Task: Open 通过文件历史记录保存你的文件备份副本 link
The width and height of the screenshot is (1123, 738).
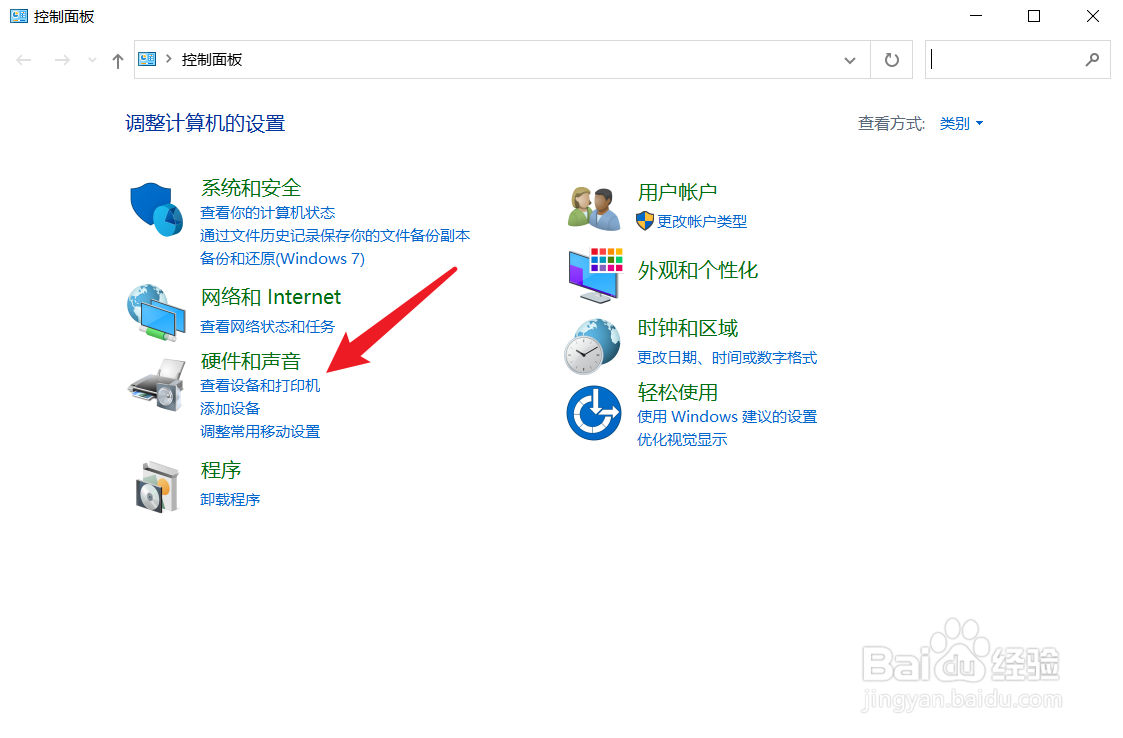Action: (x=335, y=236)
